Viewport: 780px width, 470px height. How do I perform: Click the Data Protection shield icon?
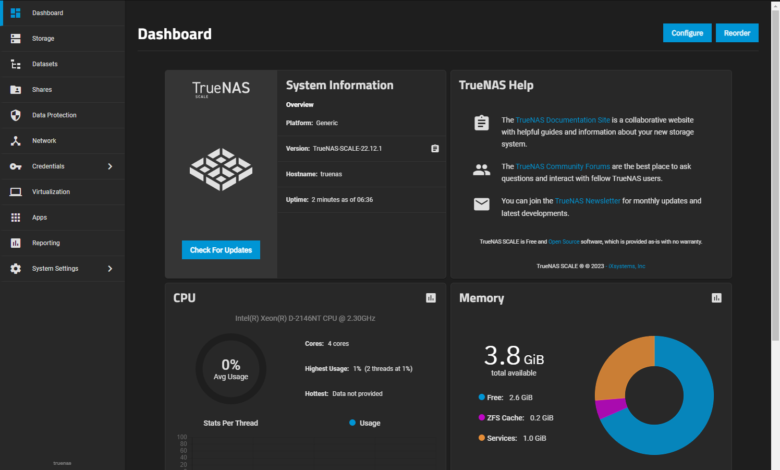coord(15,115)
